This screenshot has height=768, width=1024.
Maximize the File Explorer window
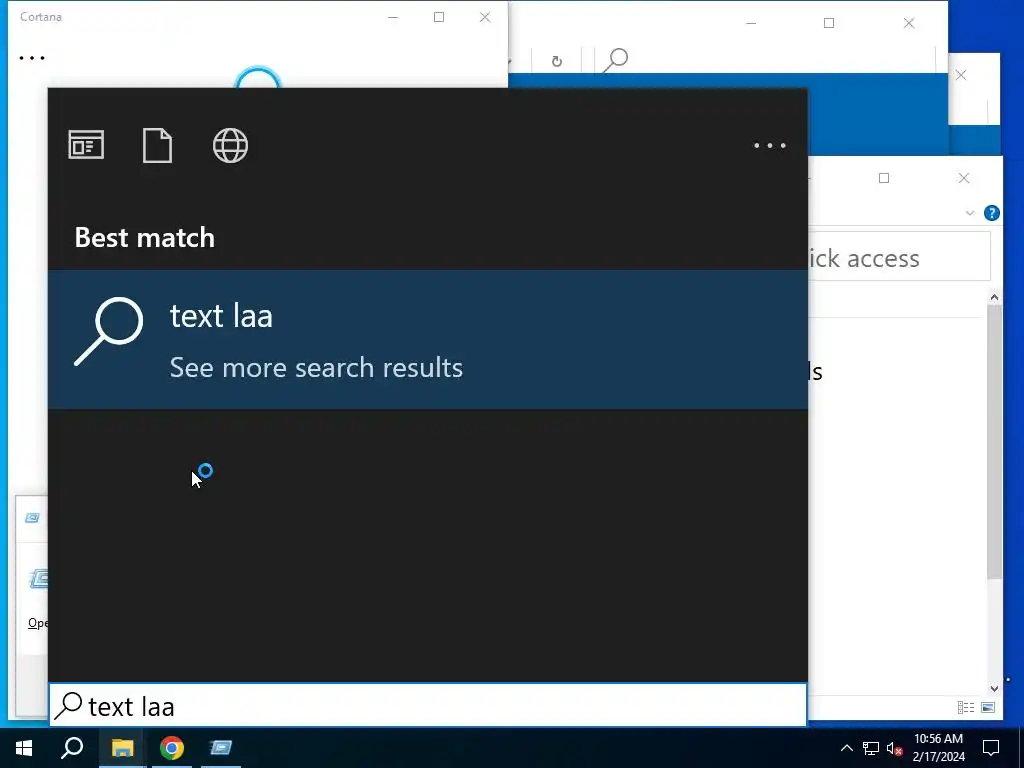884,178
